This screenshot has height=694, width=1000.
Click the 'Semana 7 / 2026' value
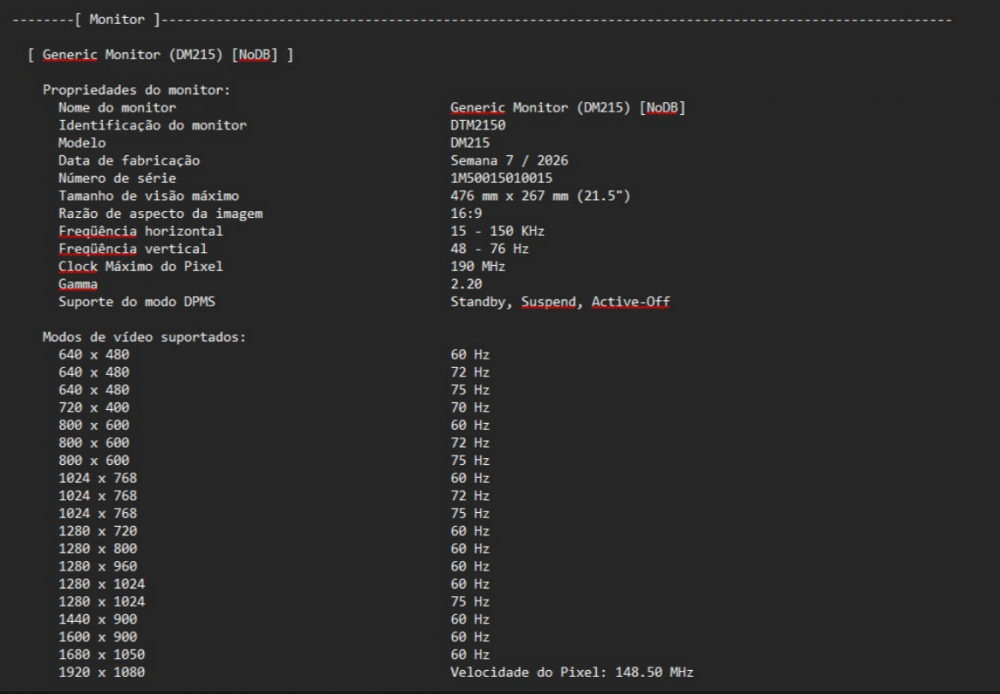coord(509,160)
